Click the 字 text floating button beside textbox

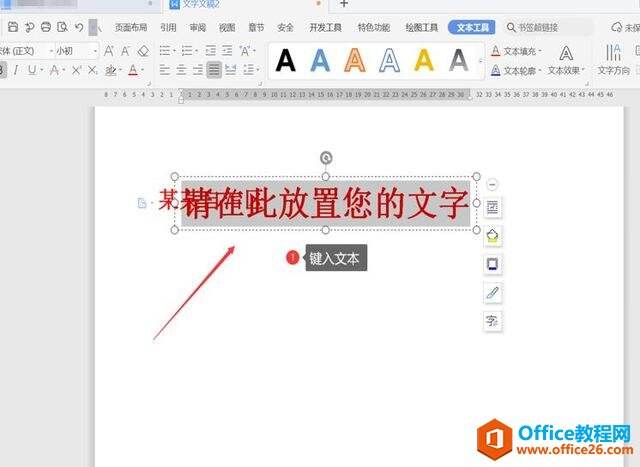[x=493, y=320]
